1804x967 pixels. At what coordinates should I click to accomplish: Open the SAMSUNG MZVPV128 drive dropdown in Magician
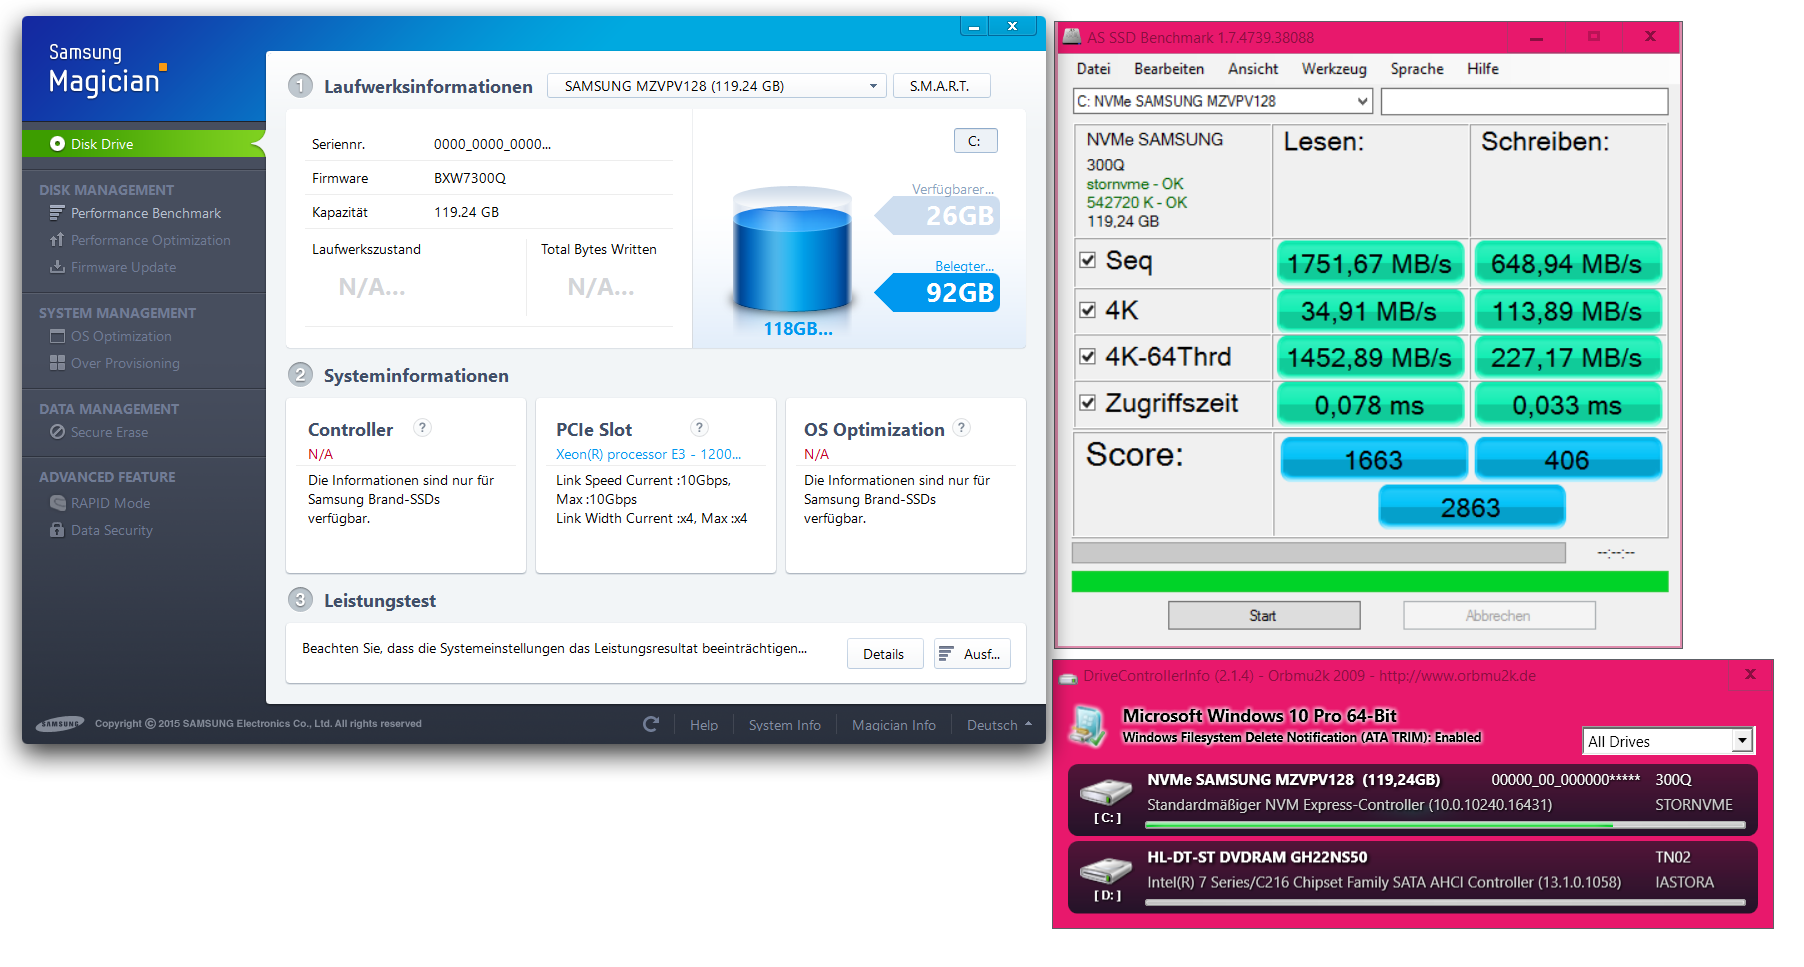[717, 86]
